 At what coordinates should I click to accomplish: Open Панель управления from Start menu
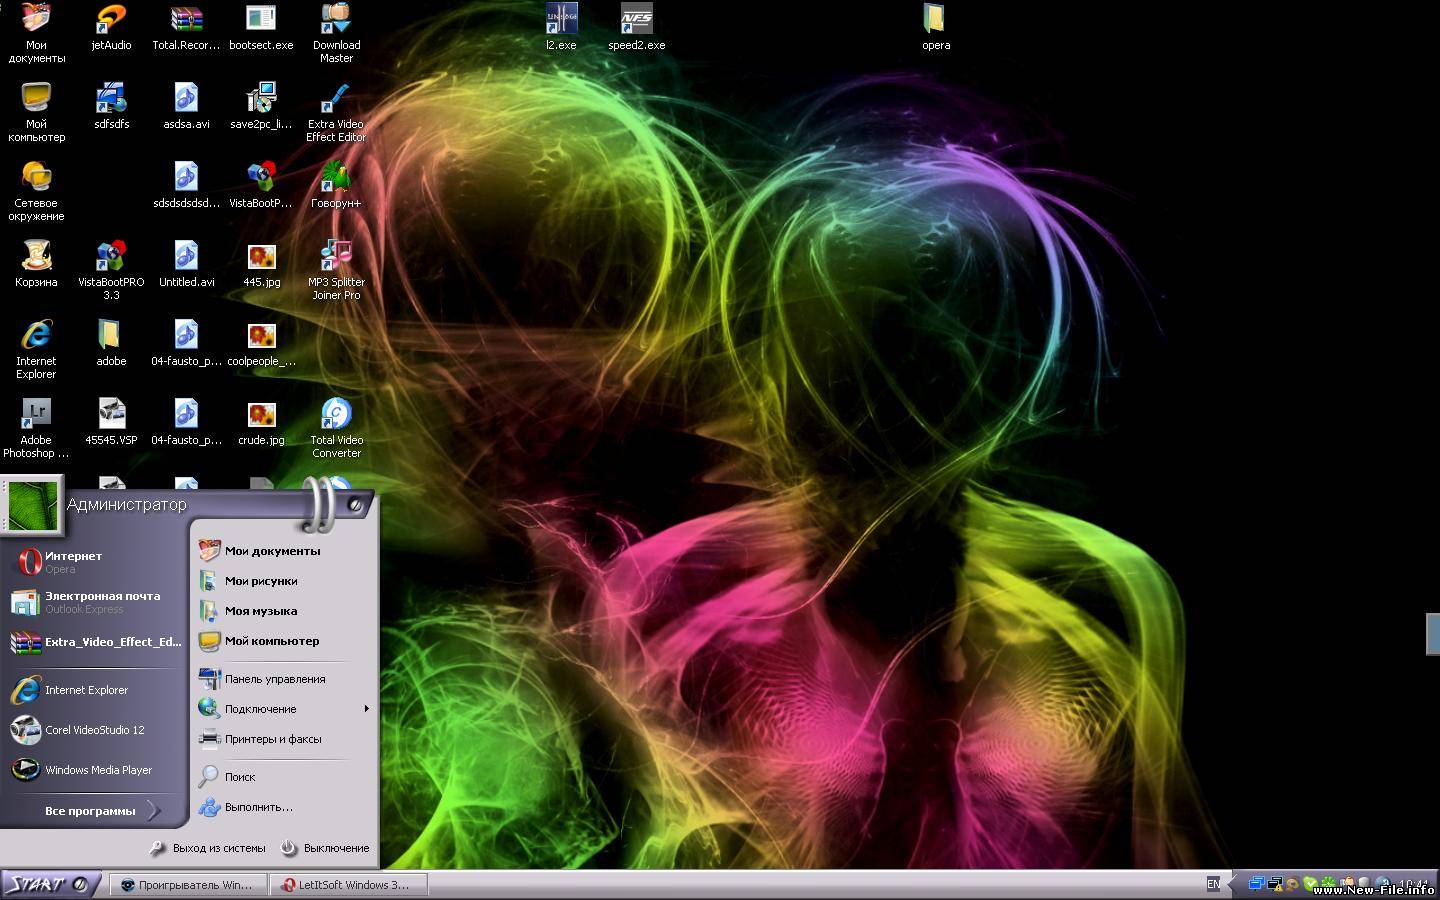point(274,679)
